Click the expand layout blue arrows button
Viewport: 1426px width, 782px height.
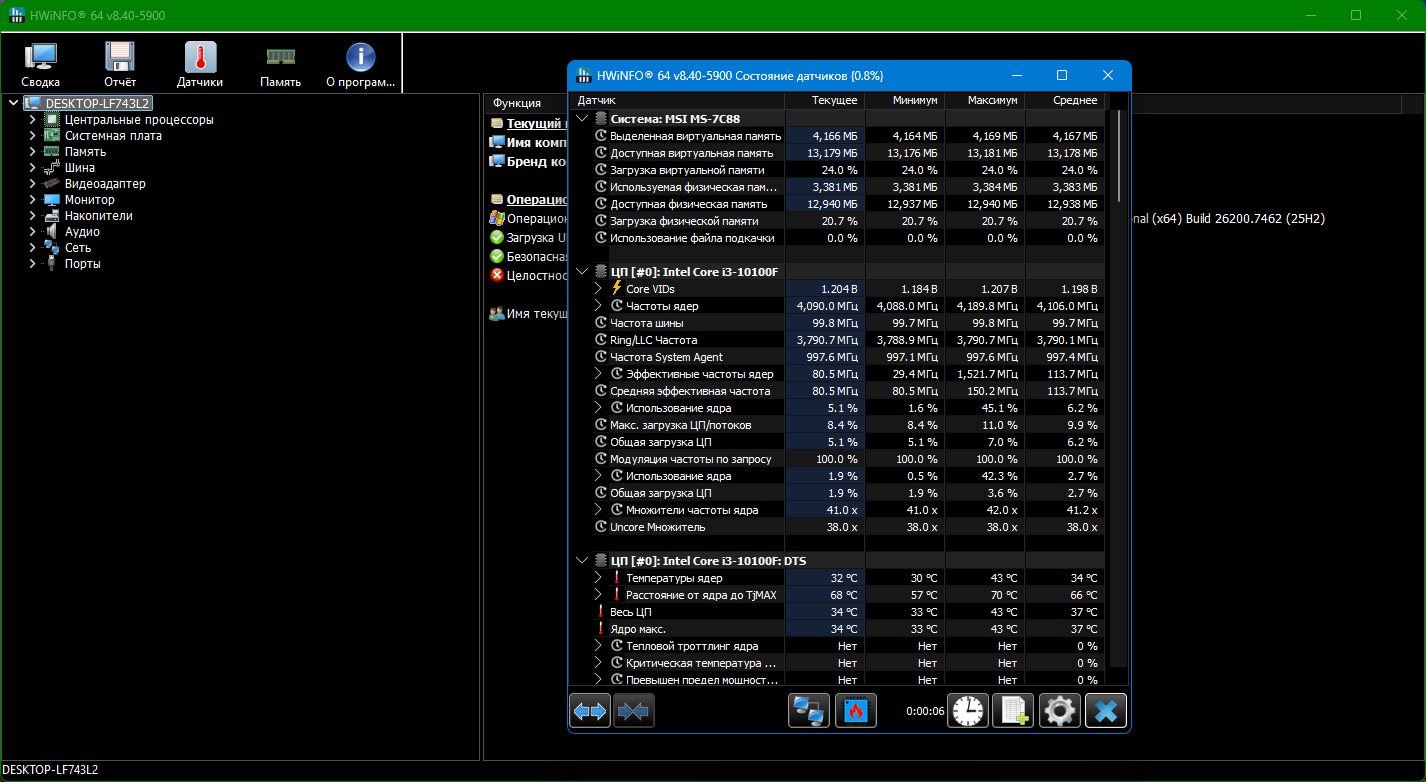590,711
